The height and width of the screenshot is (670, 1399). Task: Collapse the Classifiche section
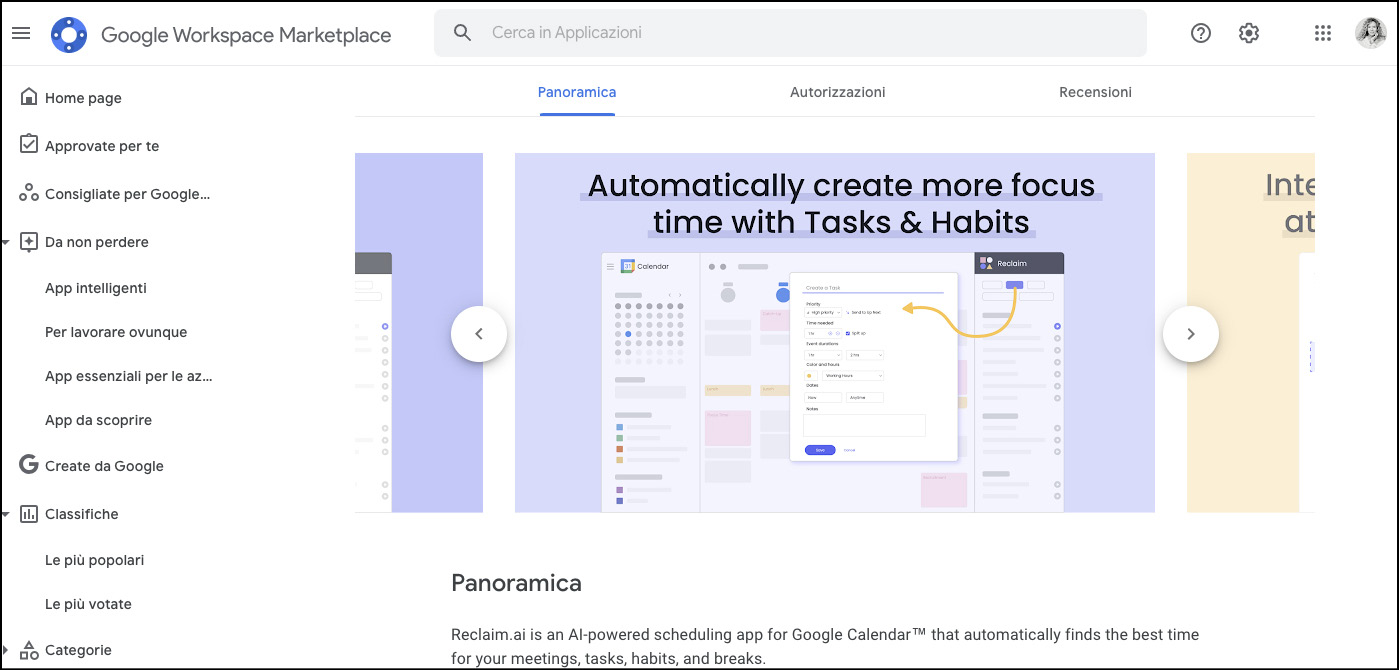tap(6, 514)
